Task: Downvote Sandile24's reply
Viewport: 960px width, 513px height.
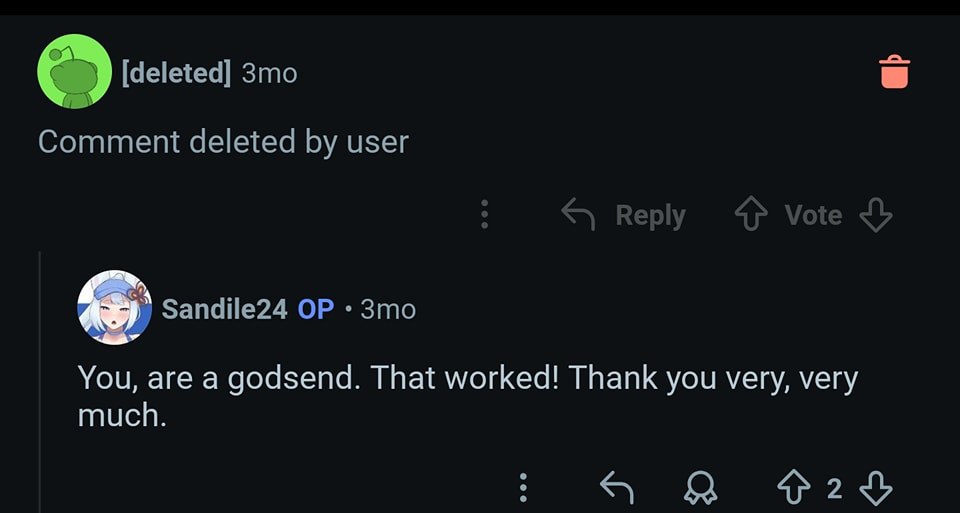Action: click(x=875, y=487)
